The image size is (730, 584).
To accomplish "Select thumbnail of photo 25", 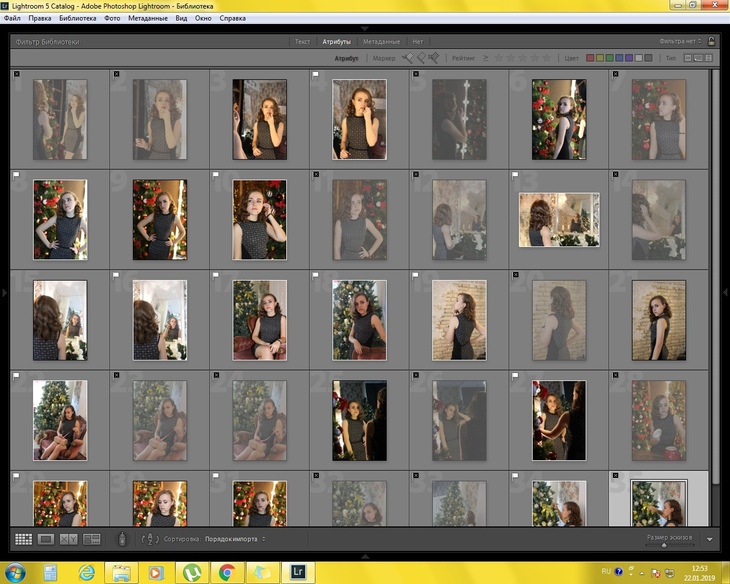I will pos(359,421).
